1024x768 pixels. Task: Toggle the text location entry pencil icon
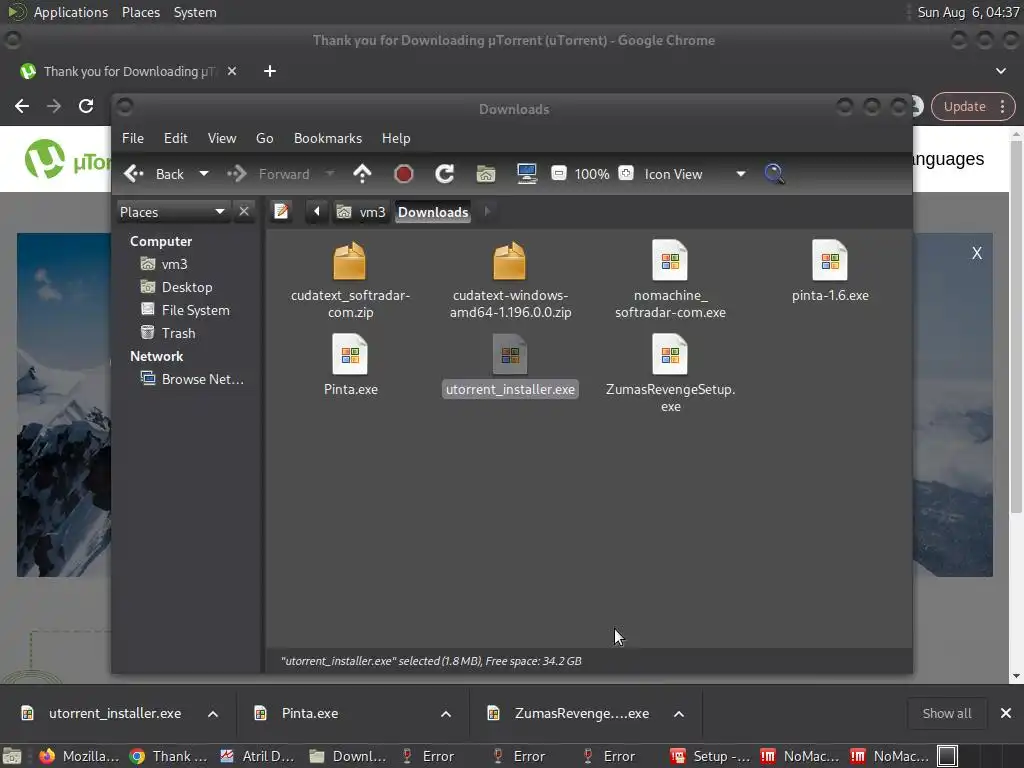pos(281,212)
